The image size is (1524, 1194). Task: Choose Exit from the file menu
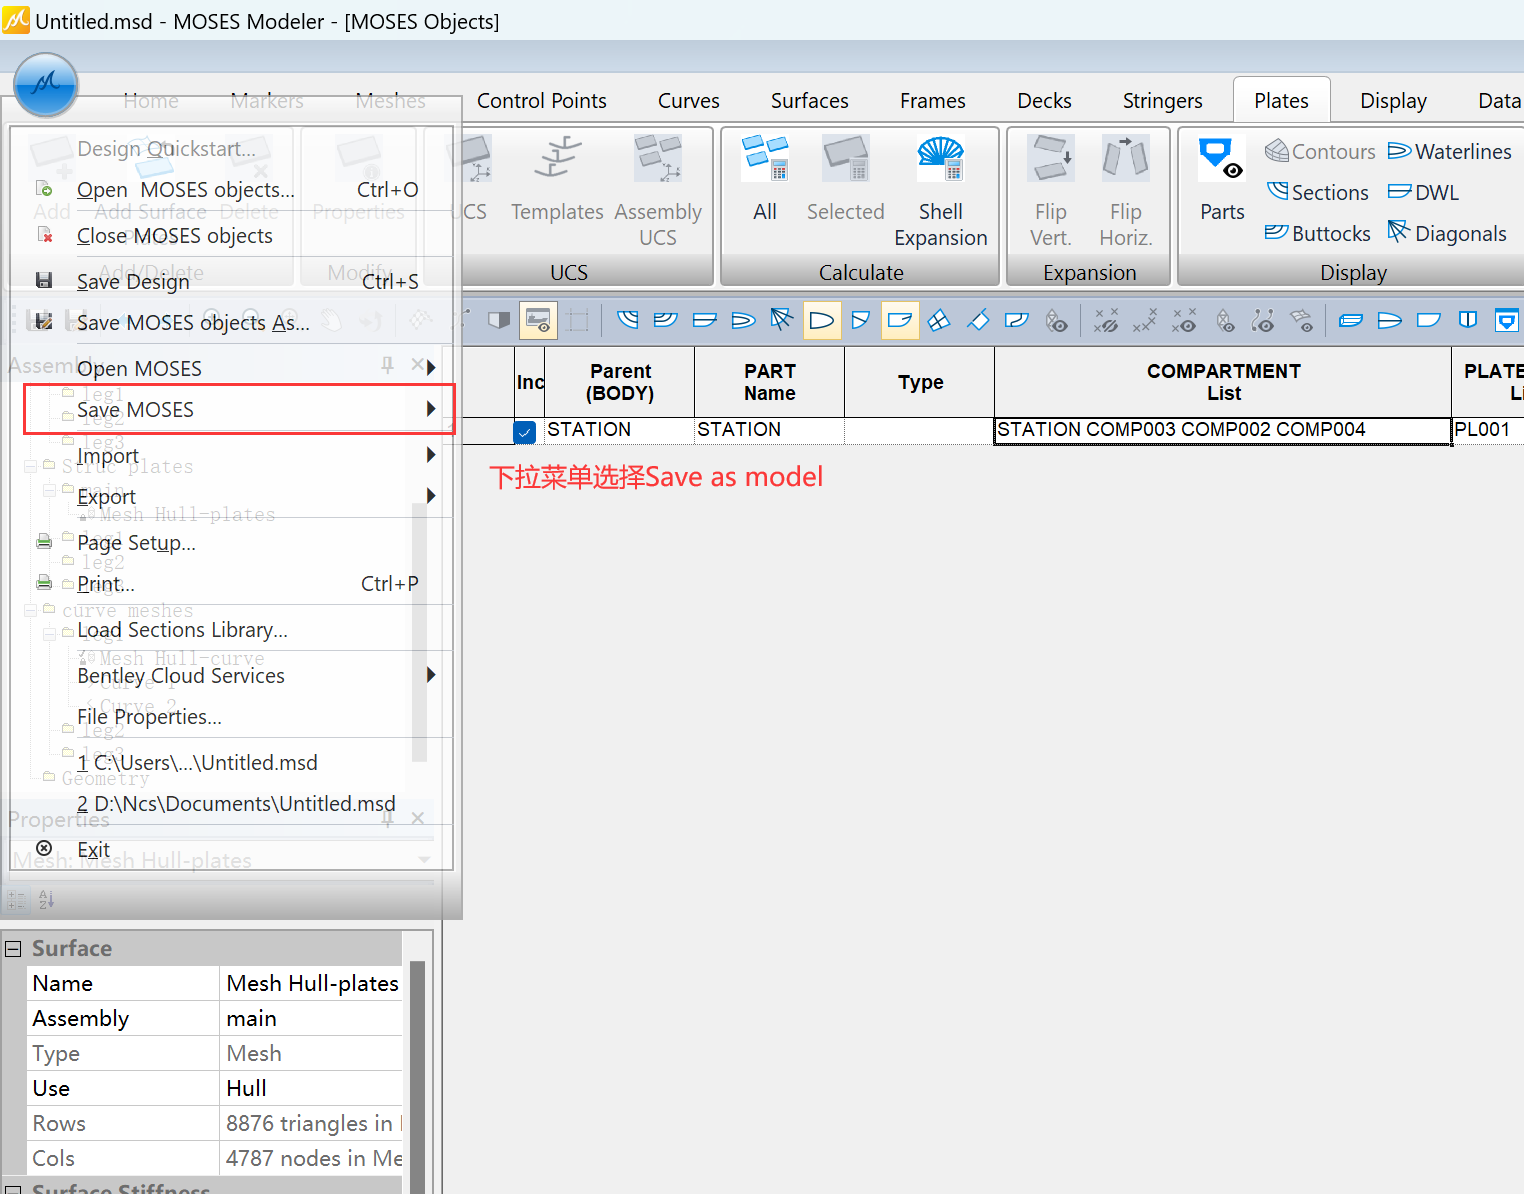click(93, 849)
